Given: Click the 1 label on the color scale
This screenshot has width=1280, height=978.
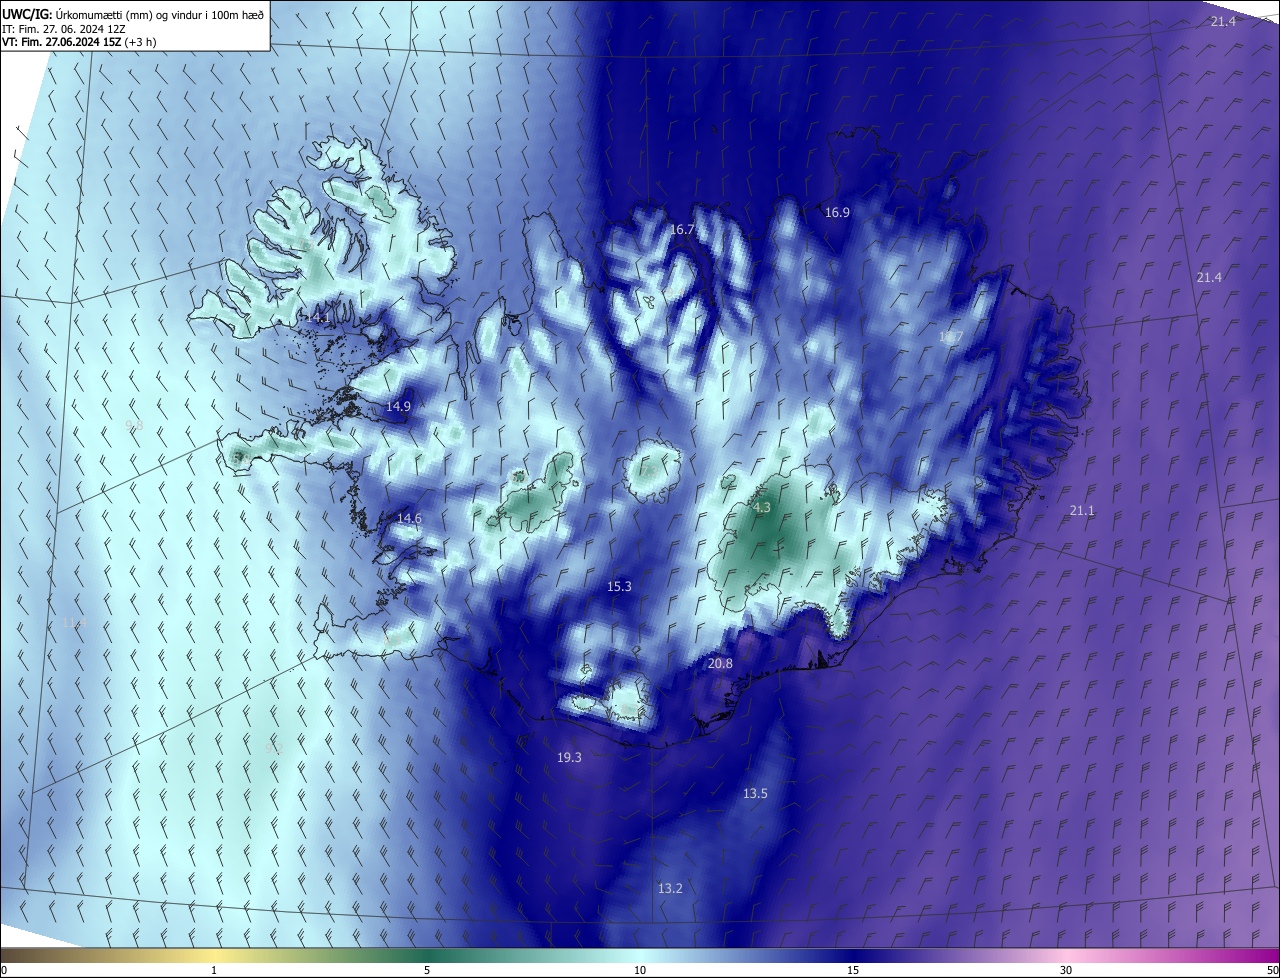Looking at the screenshot, I should [214, 970].
